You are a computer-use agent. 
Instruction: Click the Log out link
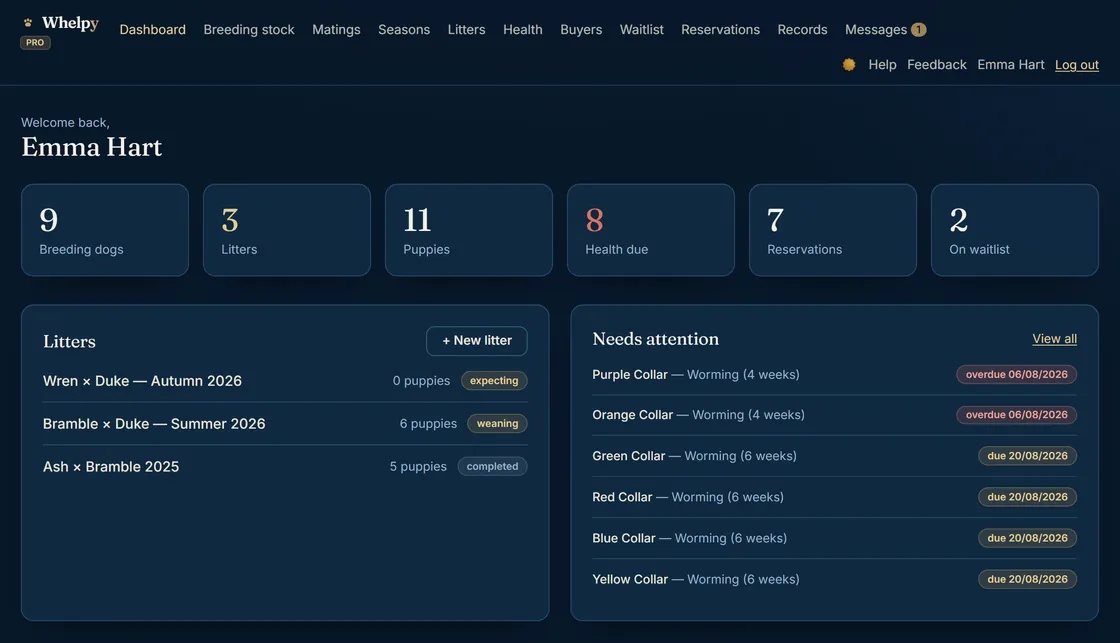[1076, 64]
